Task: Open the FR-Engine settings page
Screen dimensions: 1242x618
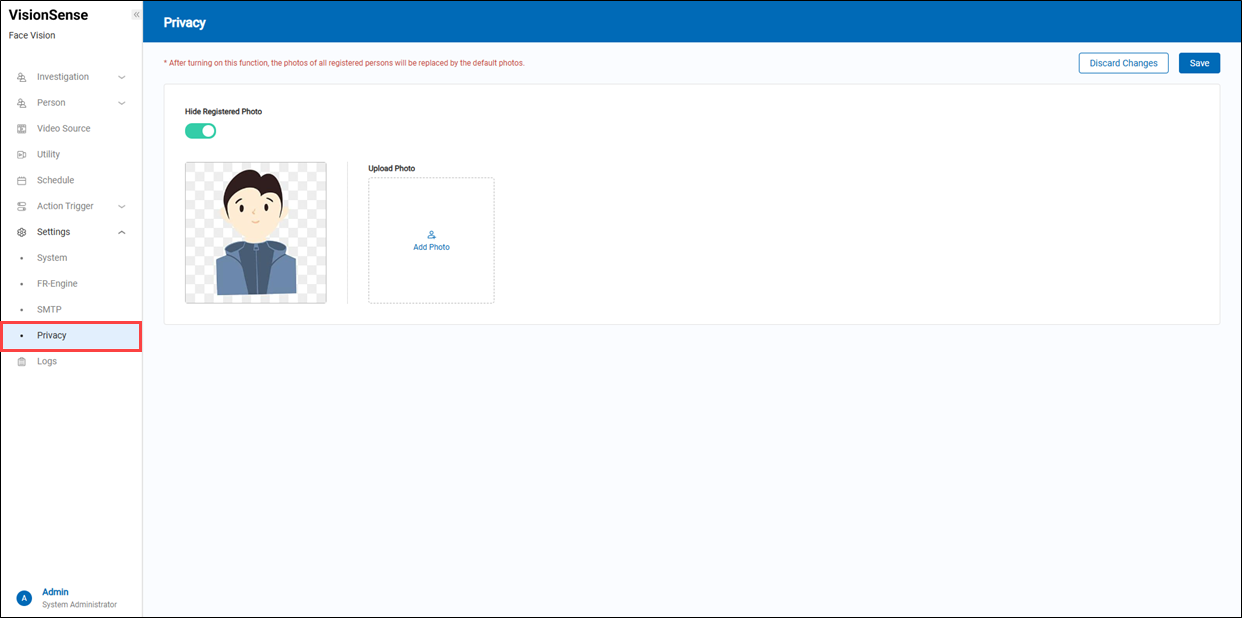Action: coord(56,283)
